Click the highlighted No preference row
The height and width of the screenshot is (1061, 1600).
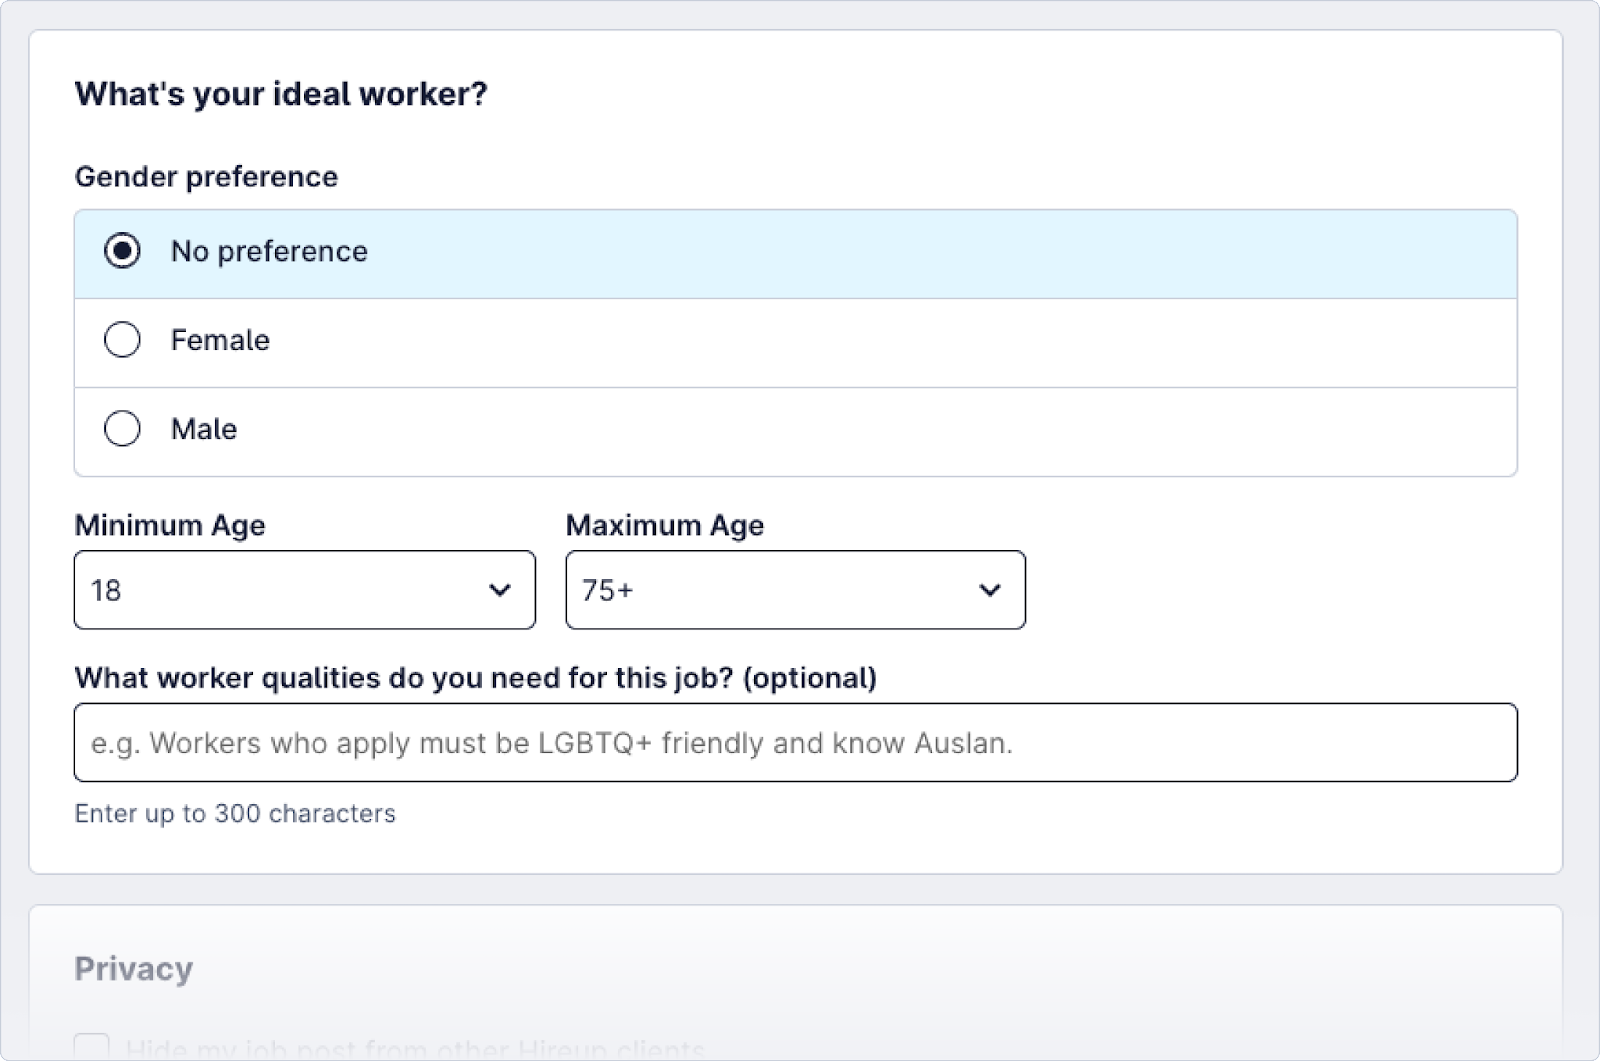pyautogui.click(x=600, y=252)
